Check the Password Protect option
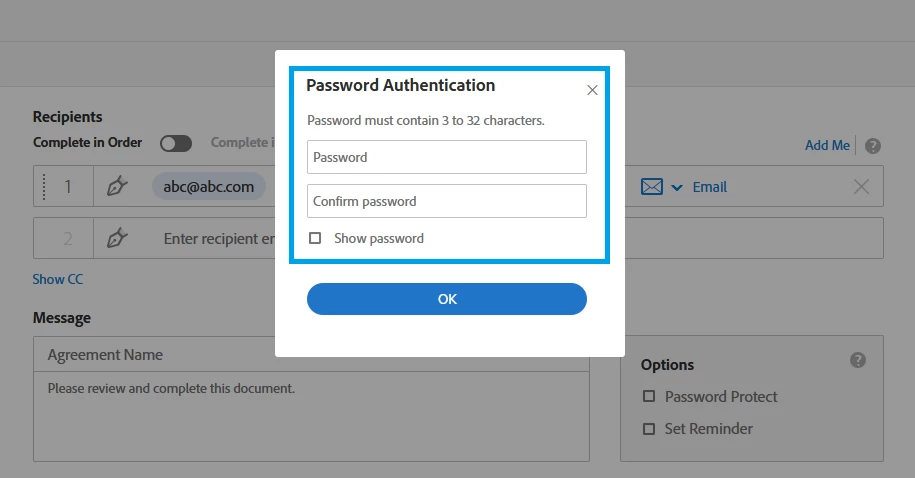The width and height of the screenshot is (915, 478). (649, 396)
